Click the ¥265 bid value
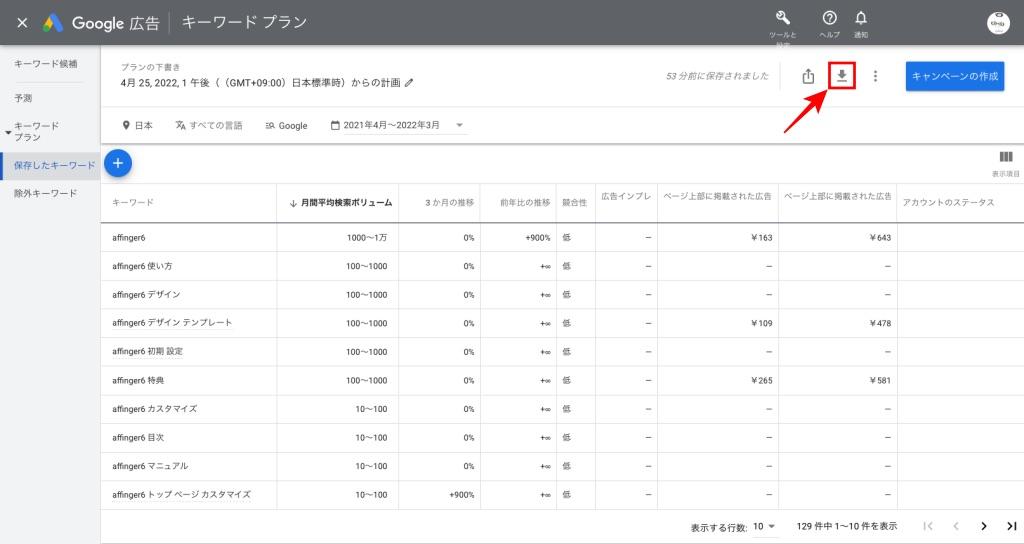Image resolution: width=1024 pixels, height=544 pixels. tap(761, 380)
